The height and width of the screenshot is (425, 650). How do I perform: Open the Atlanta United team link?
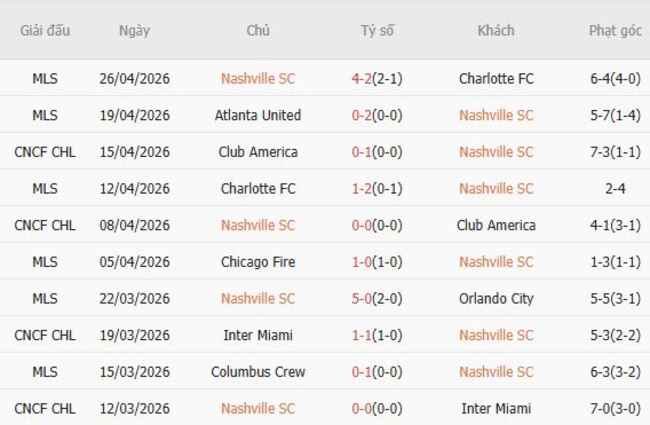click(258, 115)
